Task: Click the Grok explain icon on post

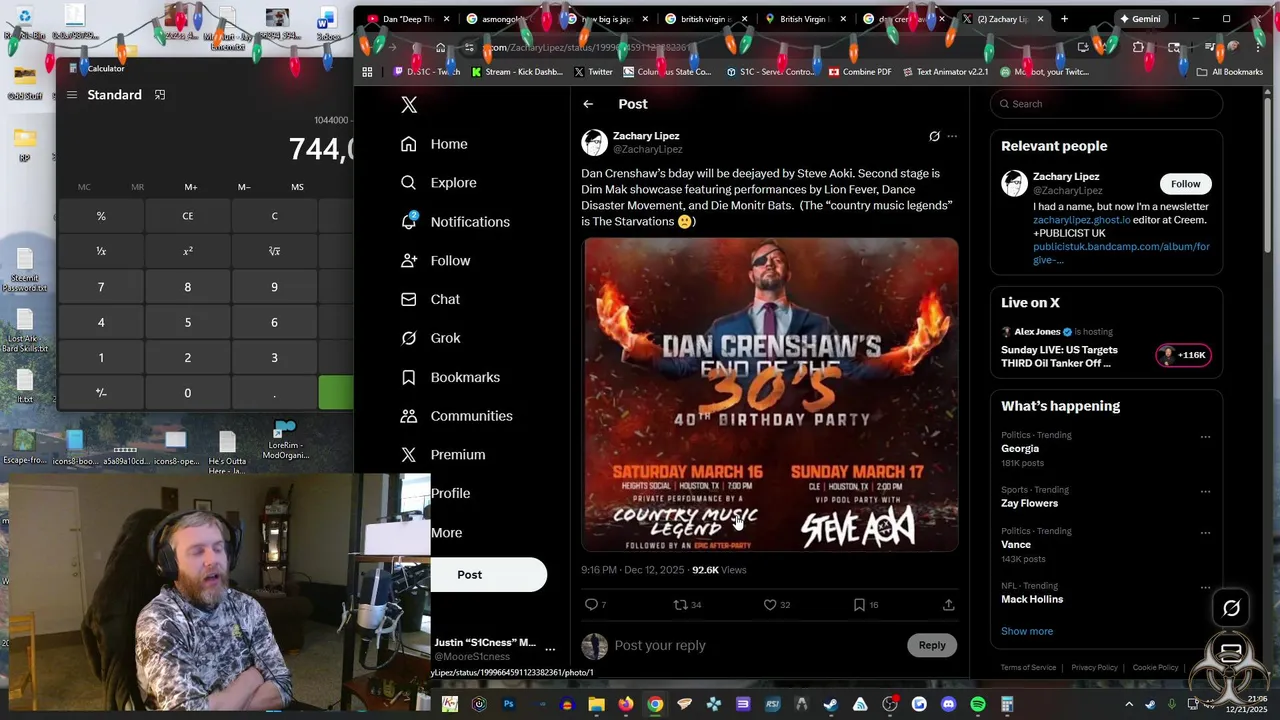Action: click(x=934, y=136)
